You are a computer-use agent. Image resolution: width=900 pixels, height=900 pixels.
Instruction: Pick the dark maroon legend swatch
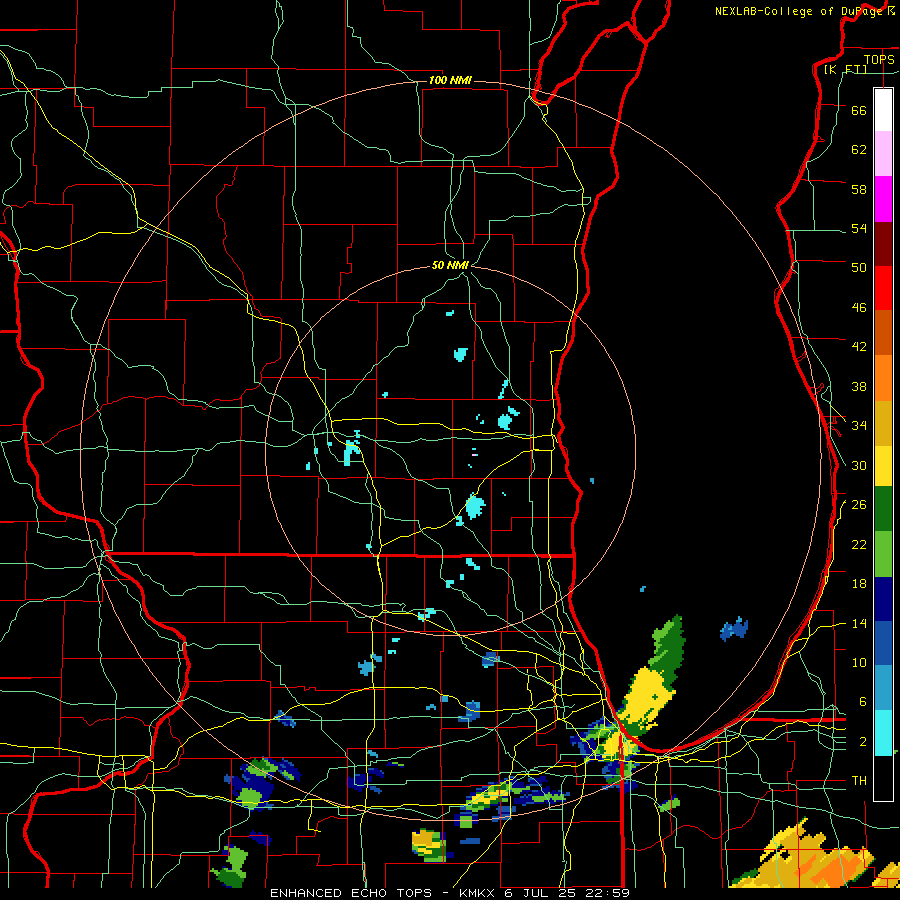pos(883,244)
